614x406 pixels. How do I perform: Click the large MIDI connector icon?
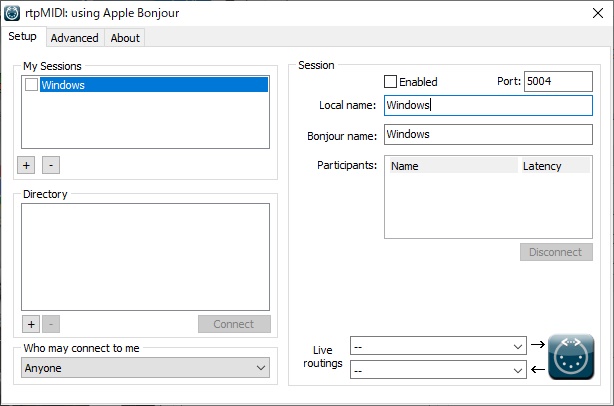coord(571,357)
